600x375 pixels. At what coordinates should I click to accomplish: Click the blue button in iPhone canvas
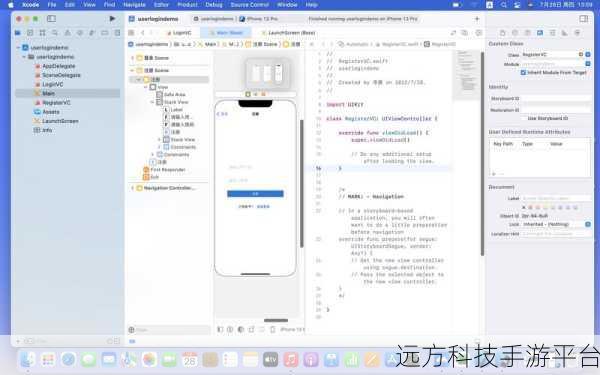point(255,194)
